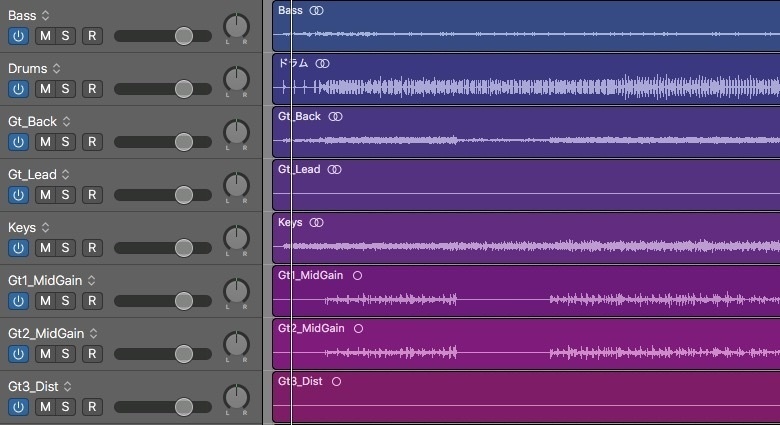The height and width of the screenshot is (425, 780).
Task: Record-enable the Gt1_MidGain track
Action: click(92, 301)
